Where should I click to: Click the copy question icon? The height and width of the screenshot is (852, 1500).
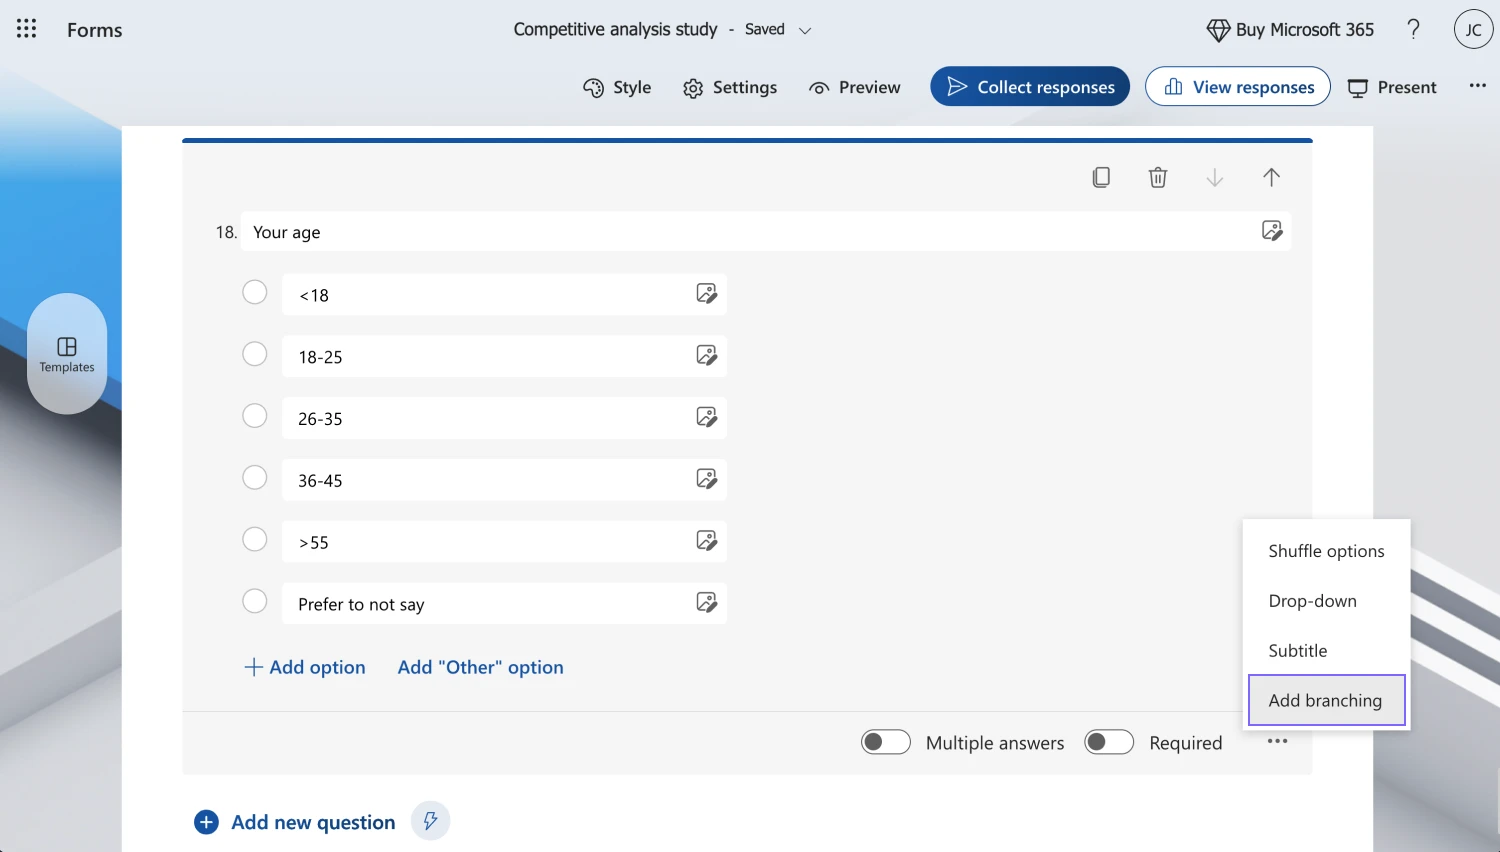click(1101, 177)
